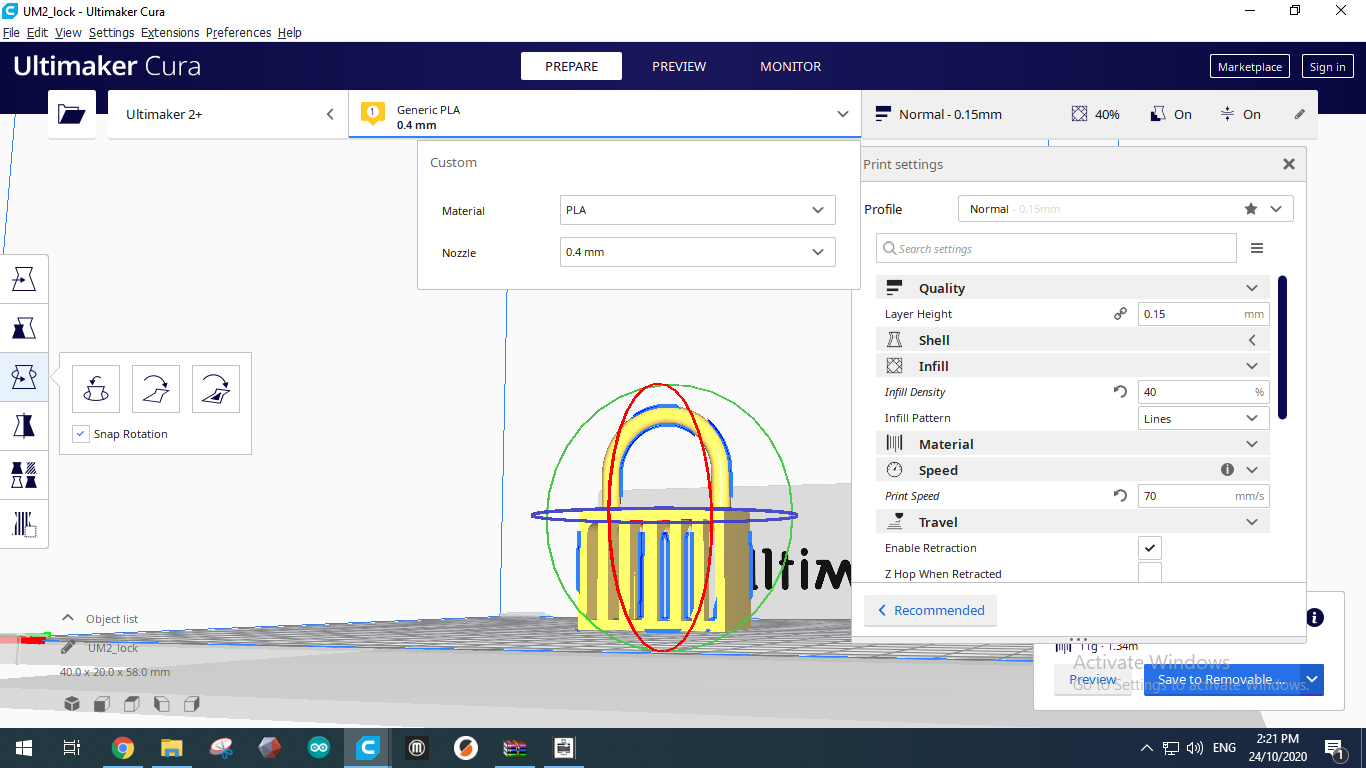Image resolution: width=1366 pixels, height=768 pixels.
Task: Click the Sign in button
Action: coord(1327,67)
